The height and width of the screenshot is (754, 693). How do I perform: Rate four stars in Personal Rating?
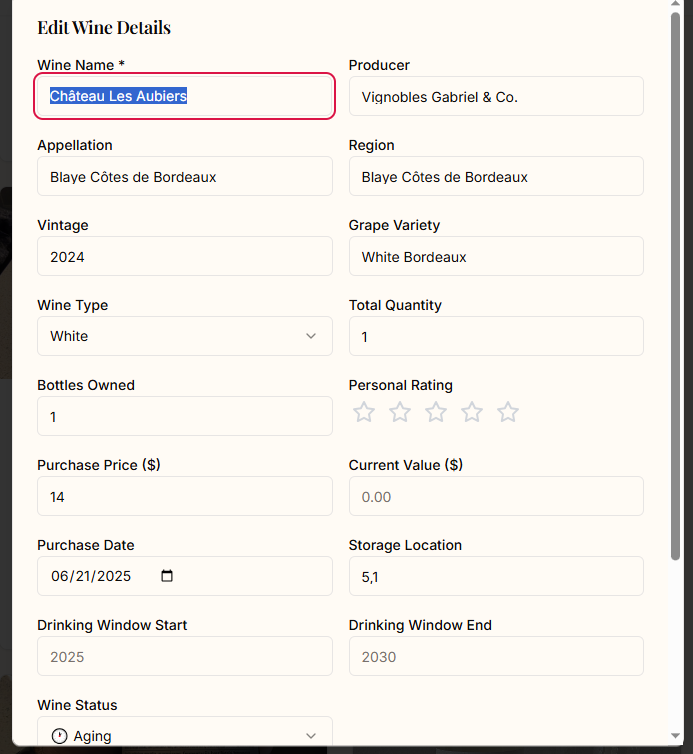[472, 412]
